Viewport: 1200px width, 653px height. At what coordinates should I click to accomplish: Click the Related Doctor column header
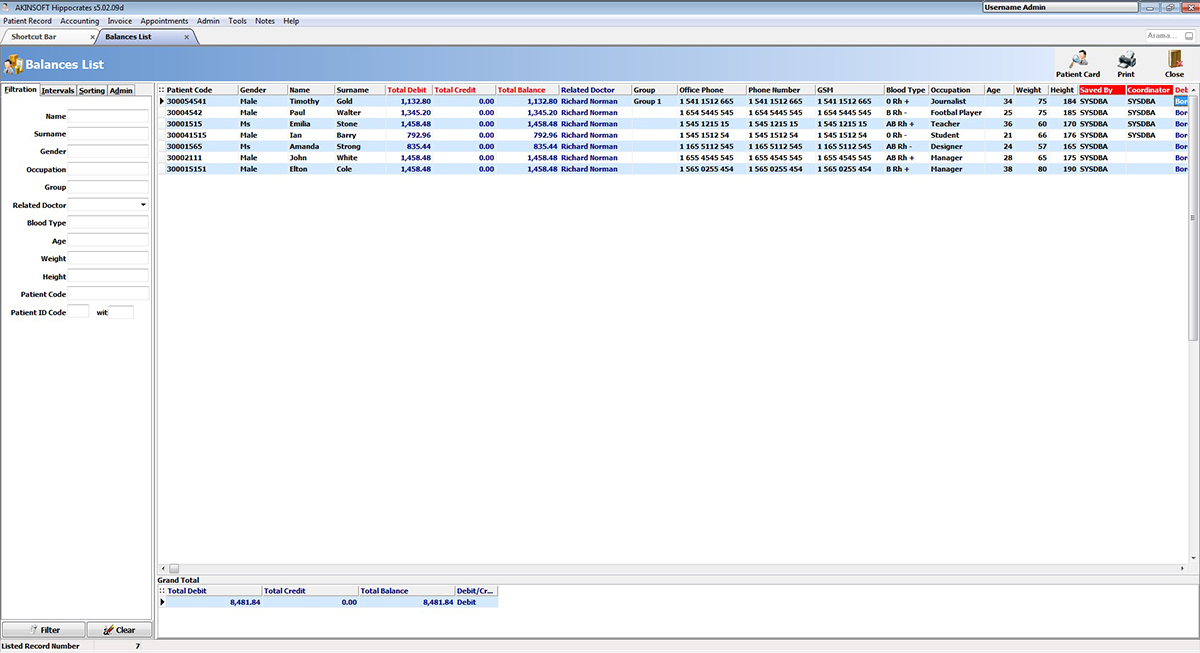point(595,90)
